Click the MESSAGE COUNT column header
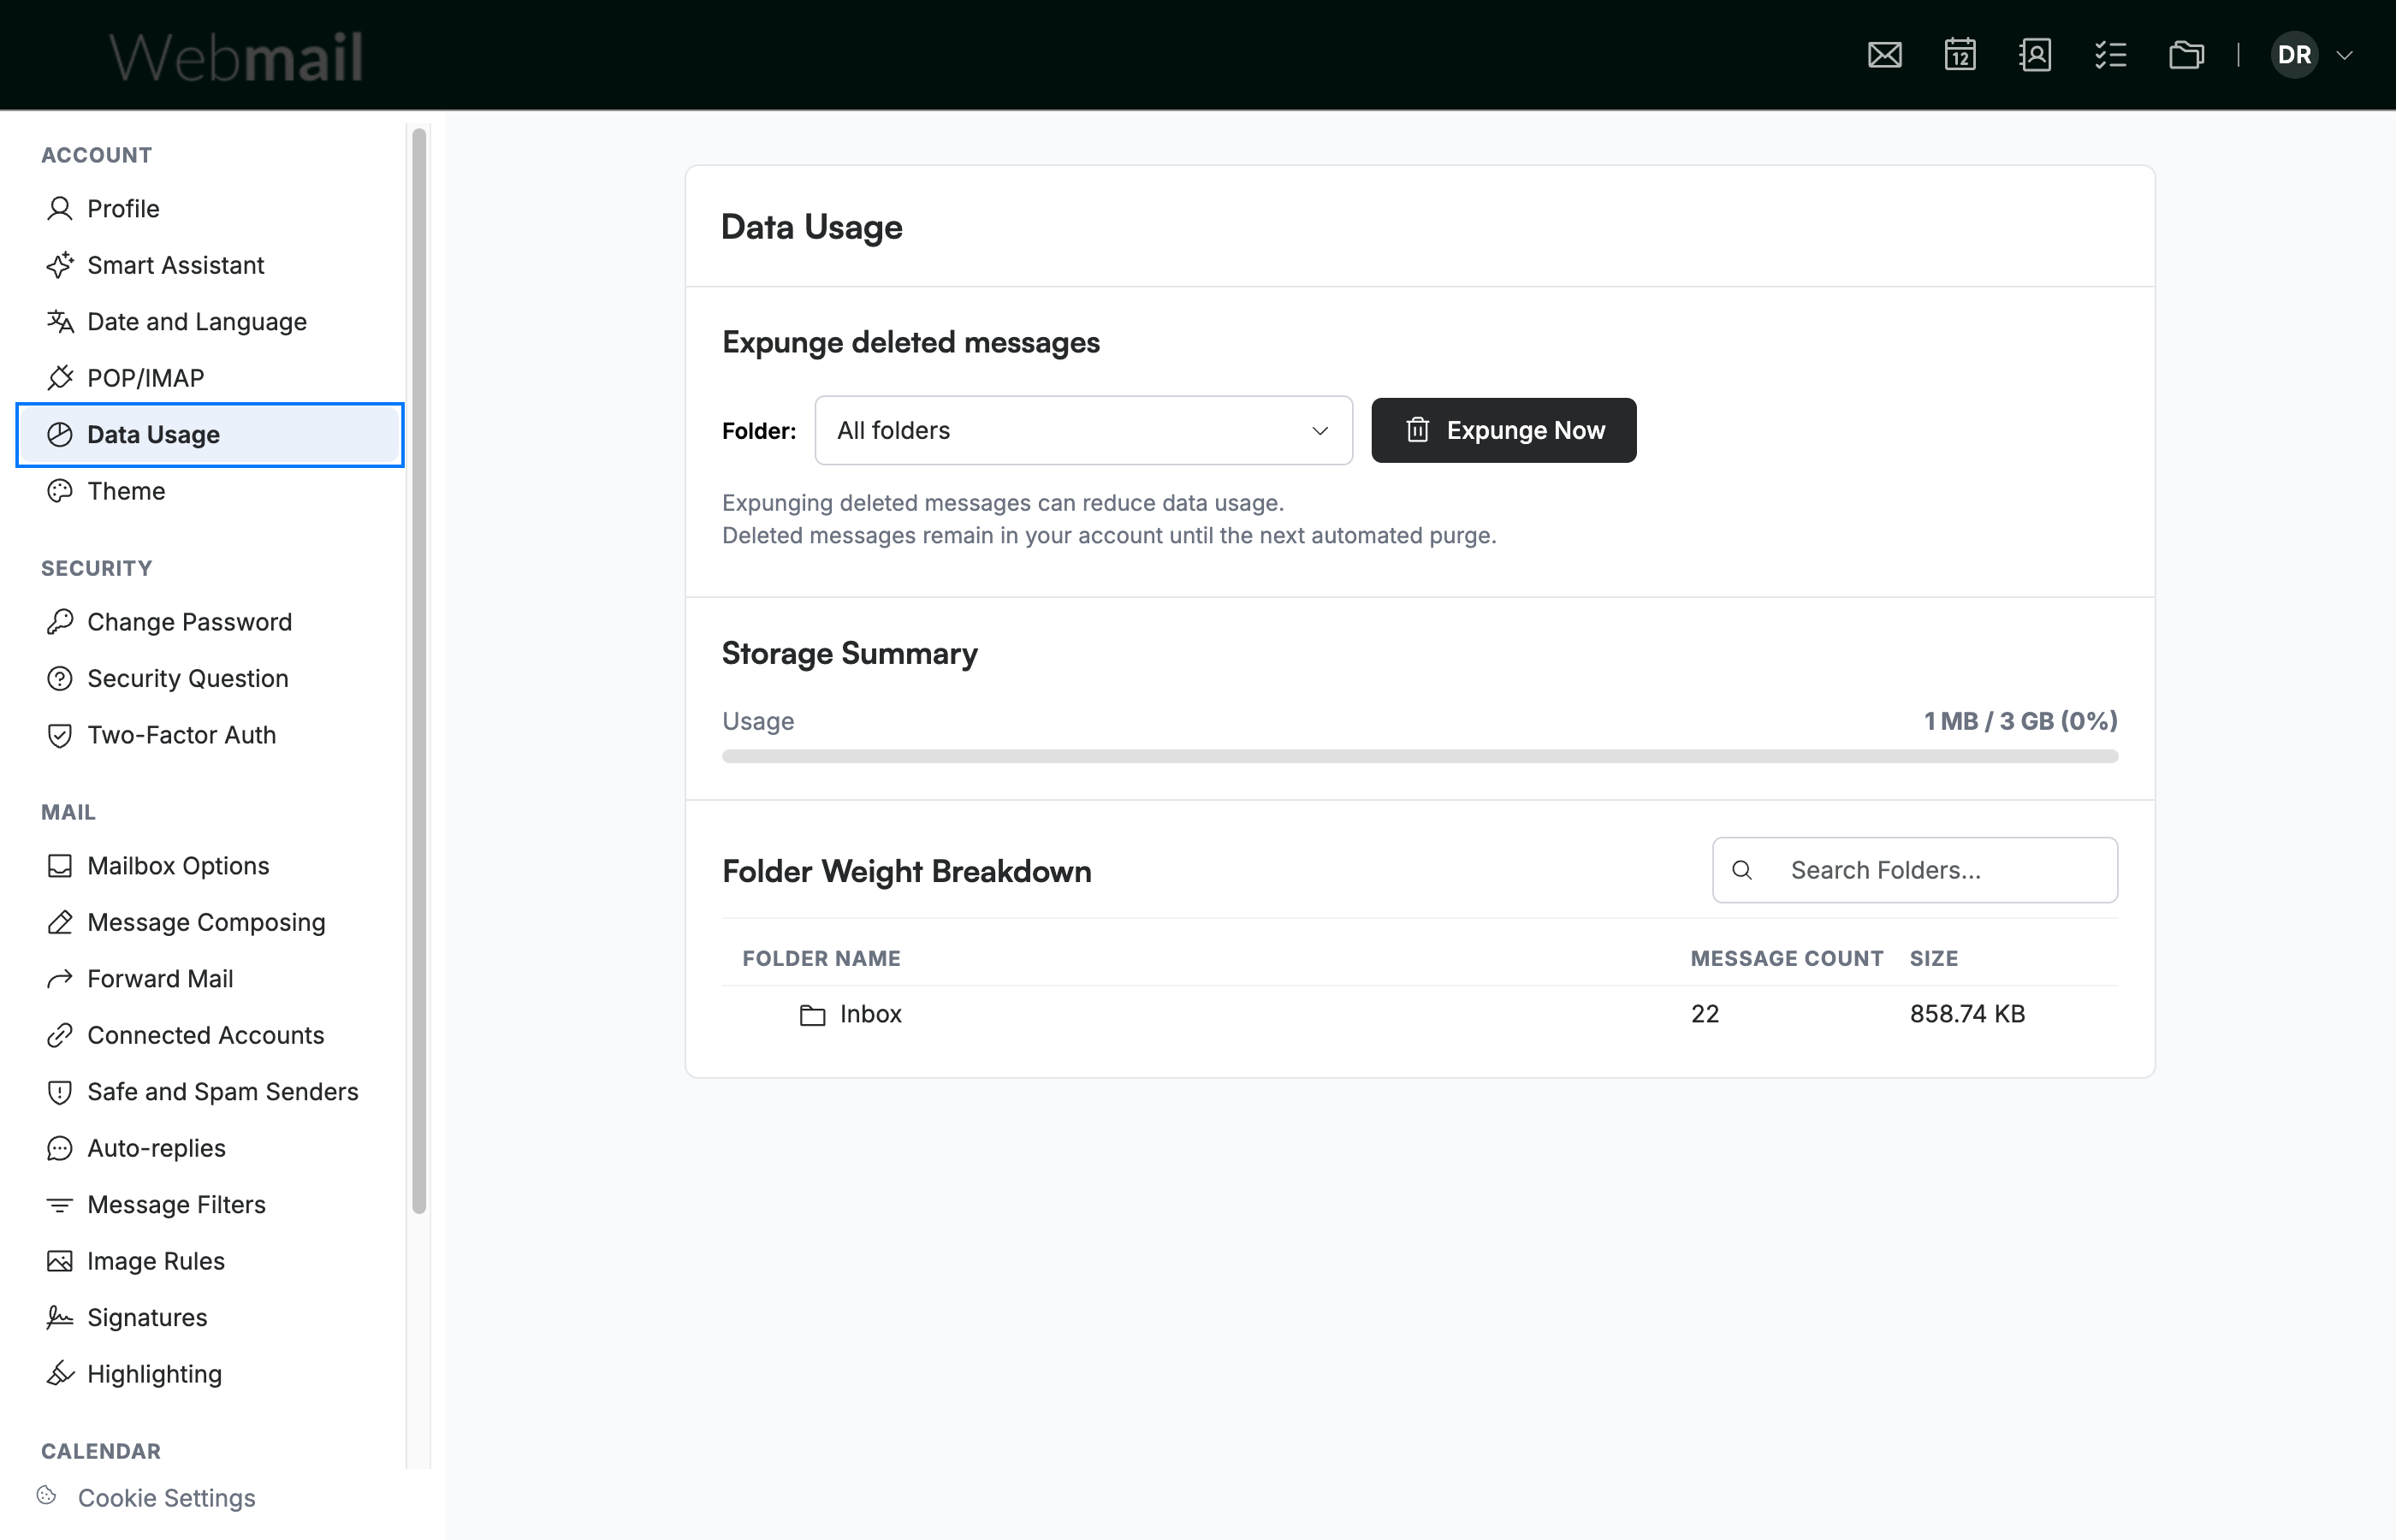 point(1786,958)
